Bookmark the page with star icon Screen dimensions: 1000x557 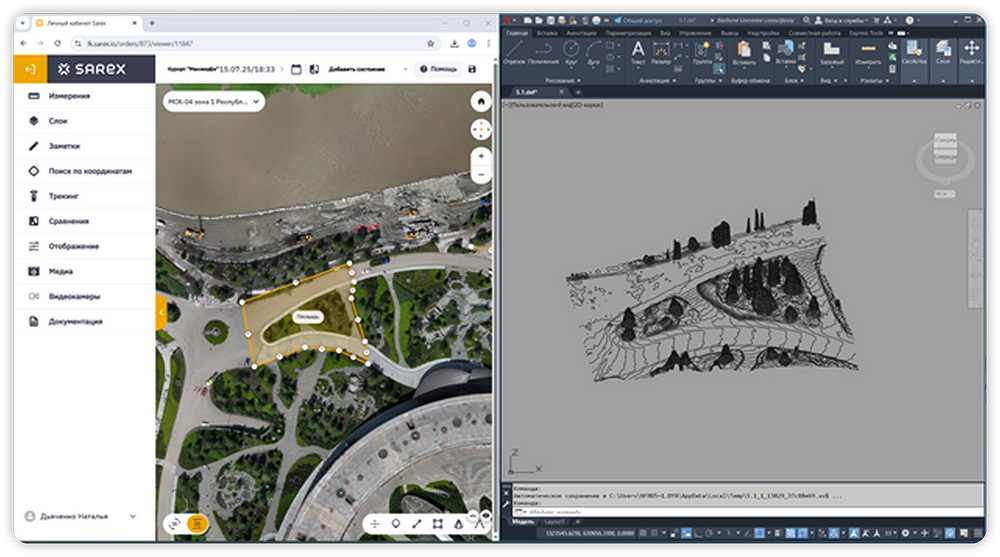point(430,43)
